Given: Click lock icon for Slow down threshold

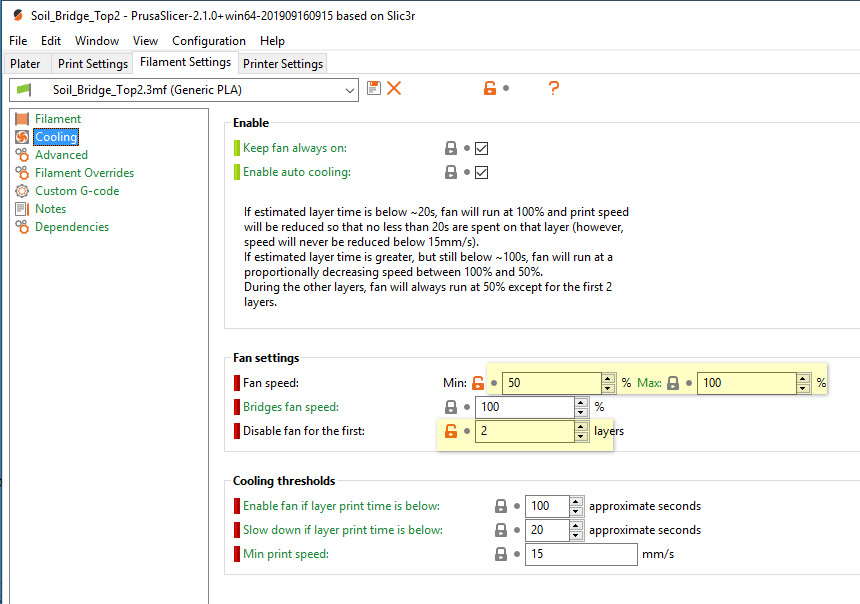Looking at the screenshot, I should (x=501, y=530).
